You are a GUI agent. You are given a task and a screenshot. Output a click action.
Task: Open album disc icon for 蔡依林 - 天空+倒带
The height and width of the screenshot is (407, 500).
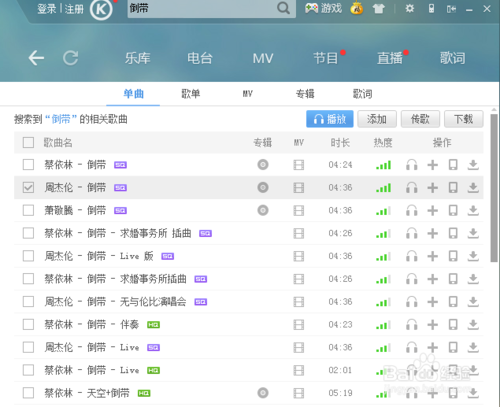click(263, 393)
